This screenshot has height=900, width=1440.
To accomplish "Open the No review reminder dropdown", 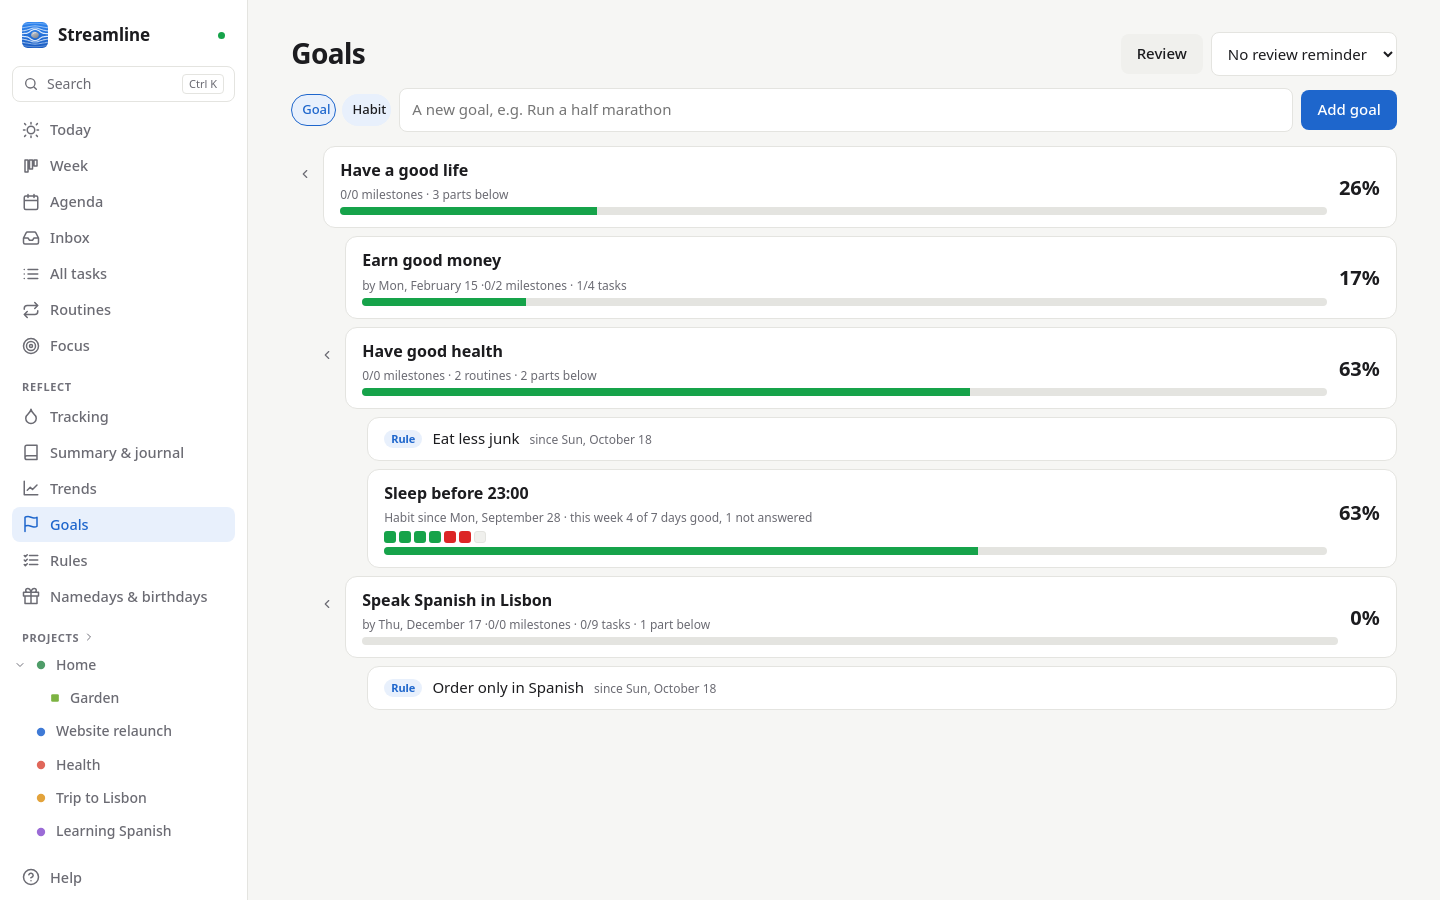I will click(1304, 54).
